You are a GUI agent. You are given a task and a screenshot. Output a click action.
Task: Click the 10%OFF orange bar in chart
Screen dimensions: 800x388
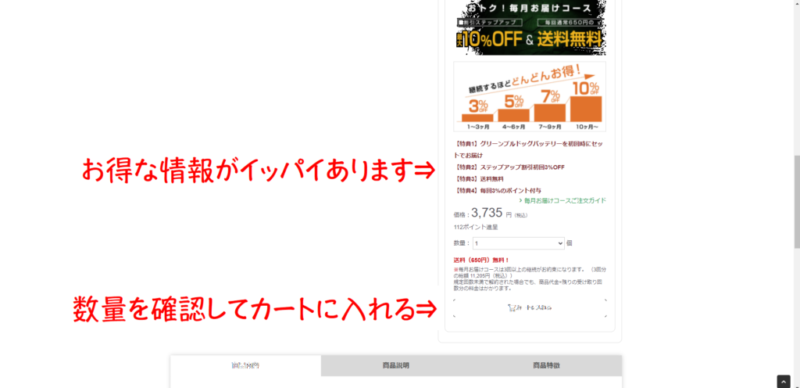[x=586, y=109]
